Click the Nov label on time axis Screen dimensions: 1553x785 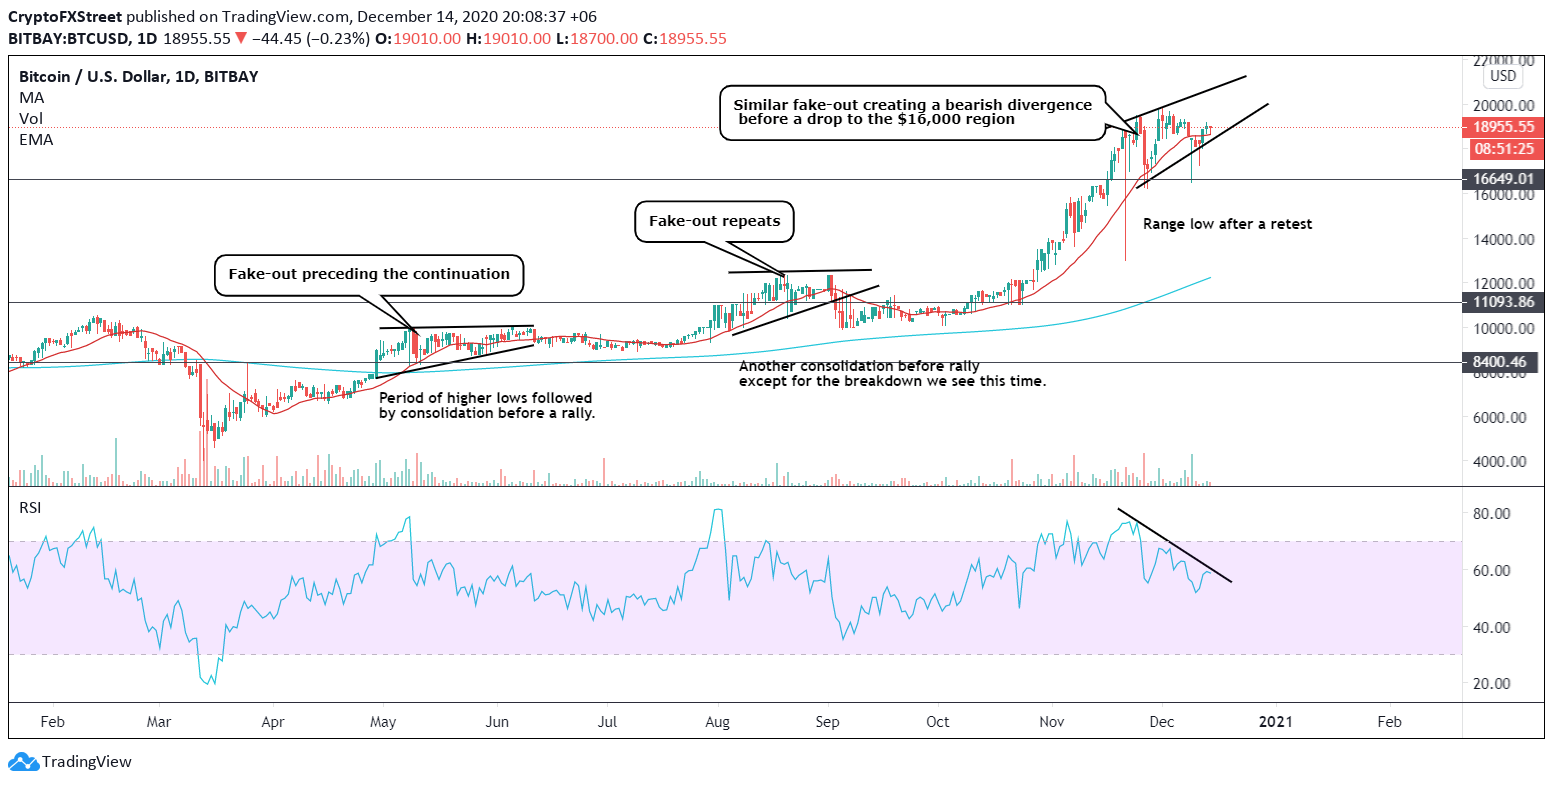1051,720
